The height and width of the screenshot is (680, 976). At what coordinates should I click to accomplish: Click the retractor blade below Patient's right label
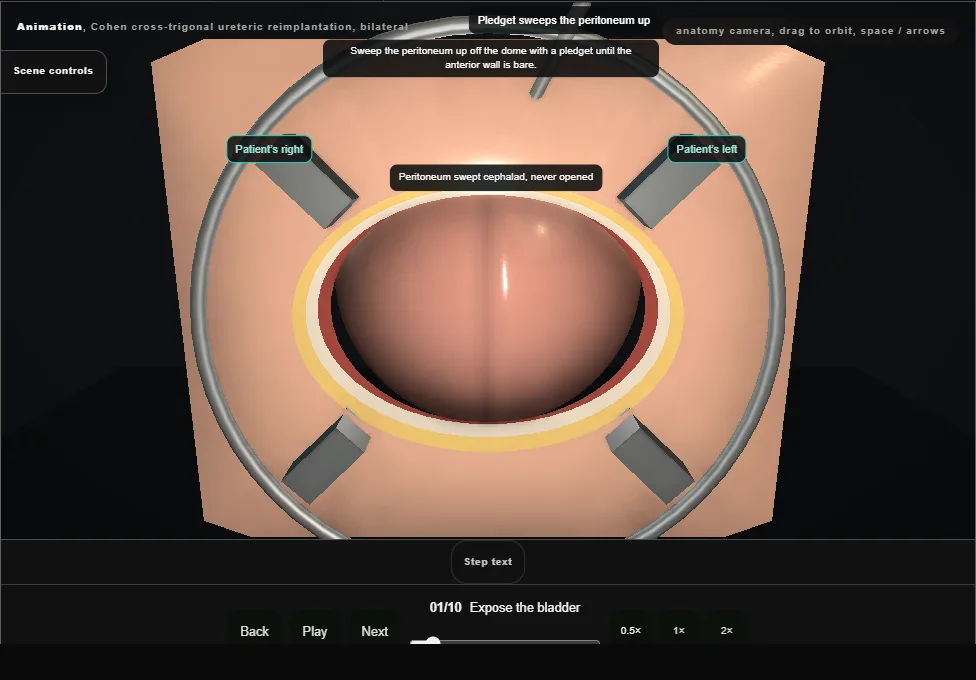311,190
